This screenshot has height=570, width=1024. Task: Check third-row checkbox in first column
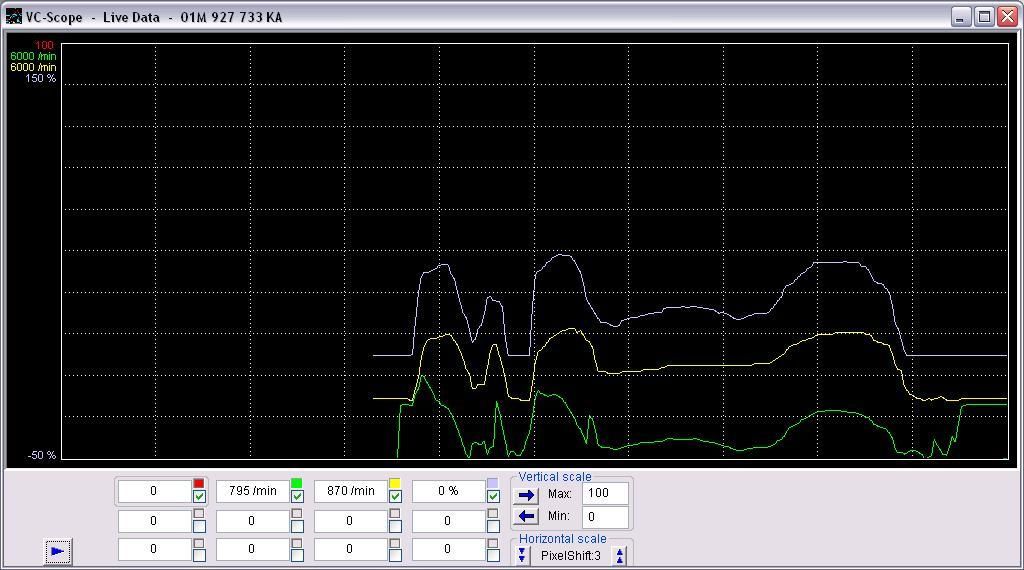tap(199, 555)
